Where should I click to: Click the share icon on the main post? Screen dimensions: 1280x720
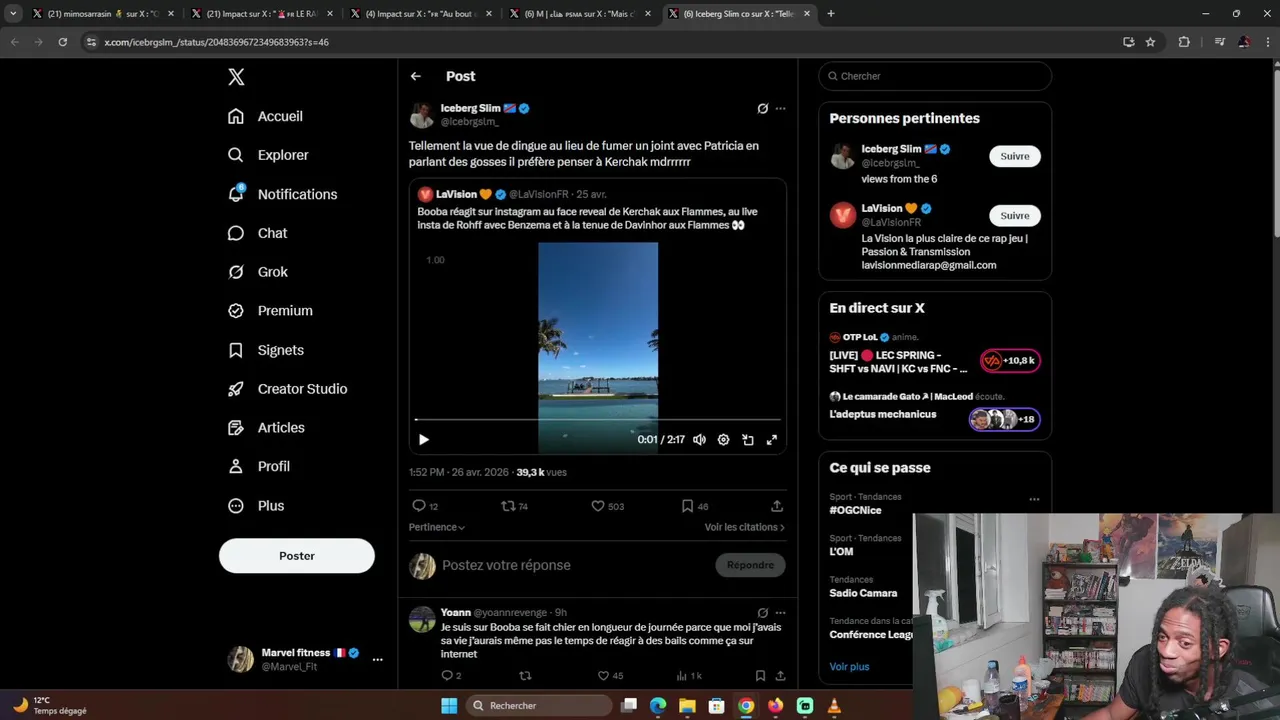(777, 506)
